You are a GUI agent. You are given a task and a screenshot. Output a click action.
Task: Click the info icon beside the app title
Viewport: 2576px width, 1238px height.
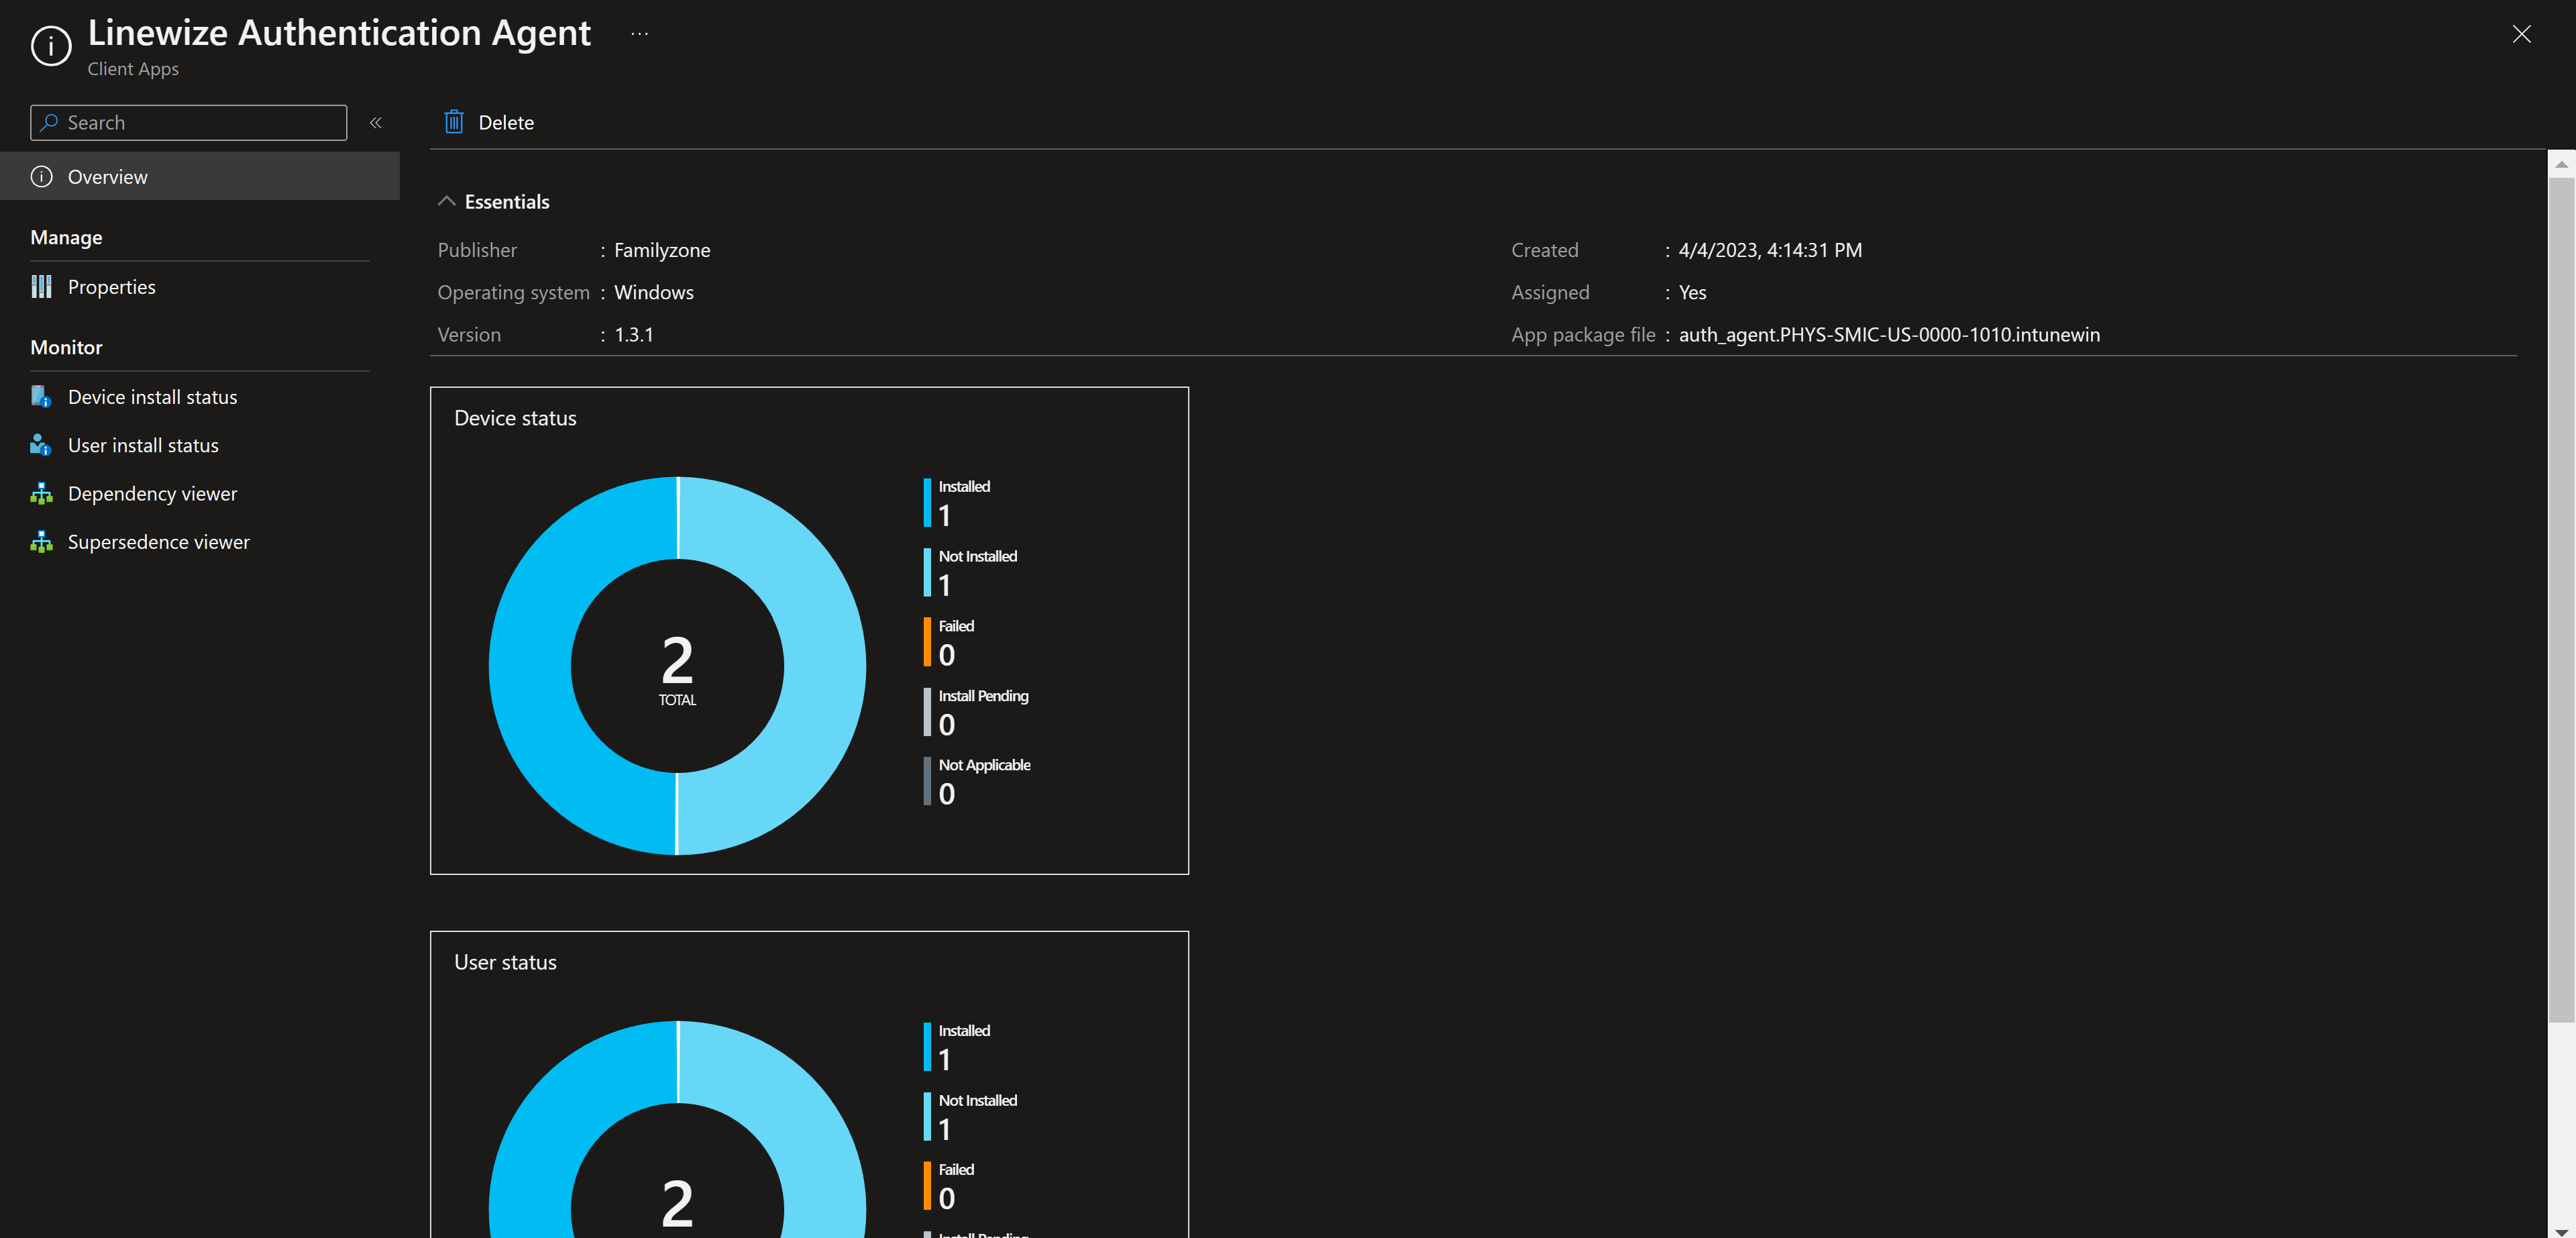51,45
